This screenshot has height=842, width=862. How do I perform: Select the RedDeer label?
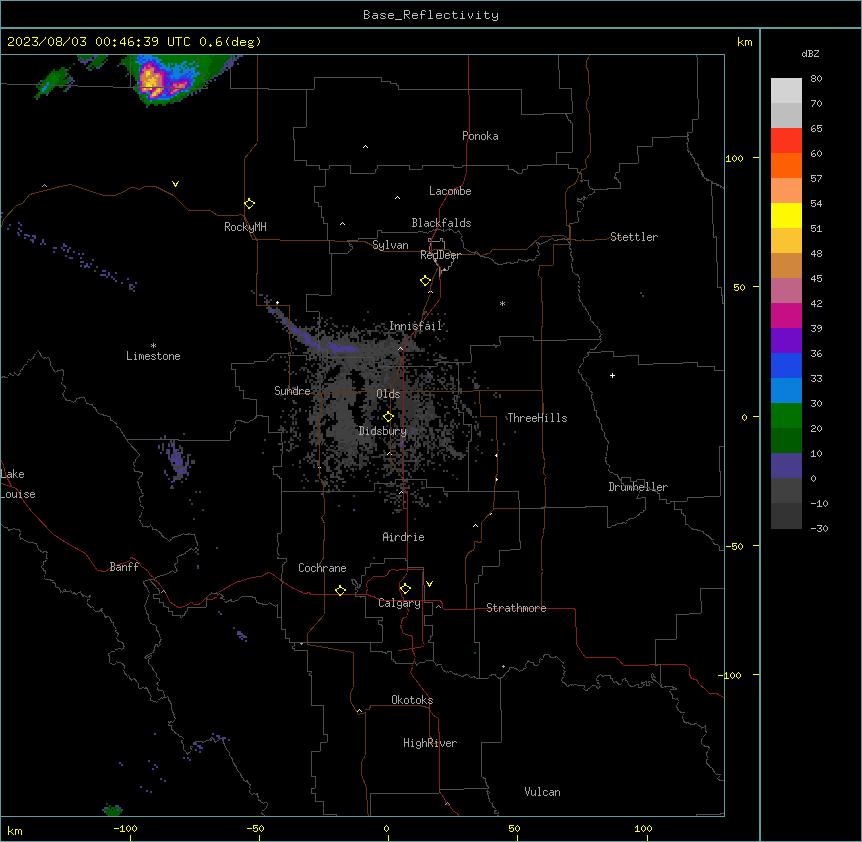(440, 255)
